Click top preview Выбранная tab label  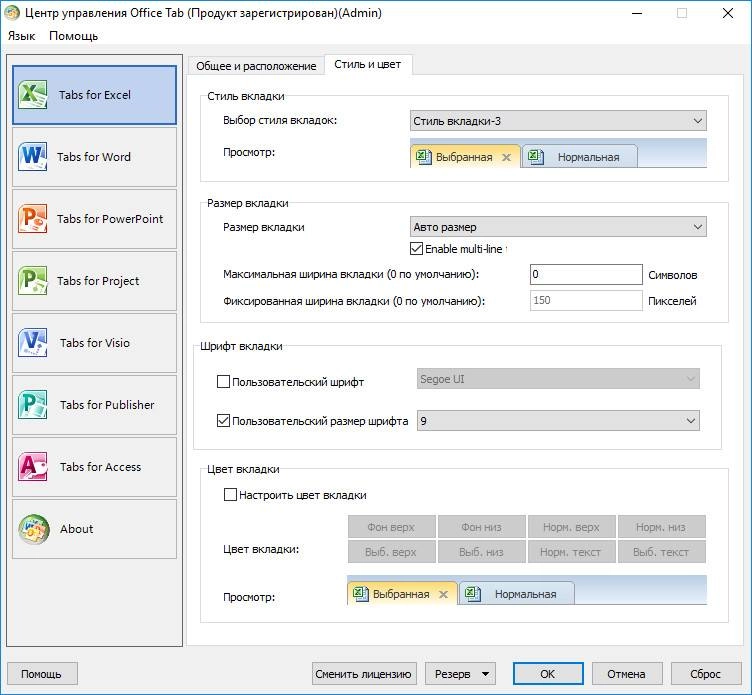point(464,157)
